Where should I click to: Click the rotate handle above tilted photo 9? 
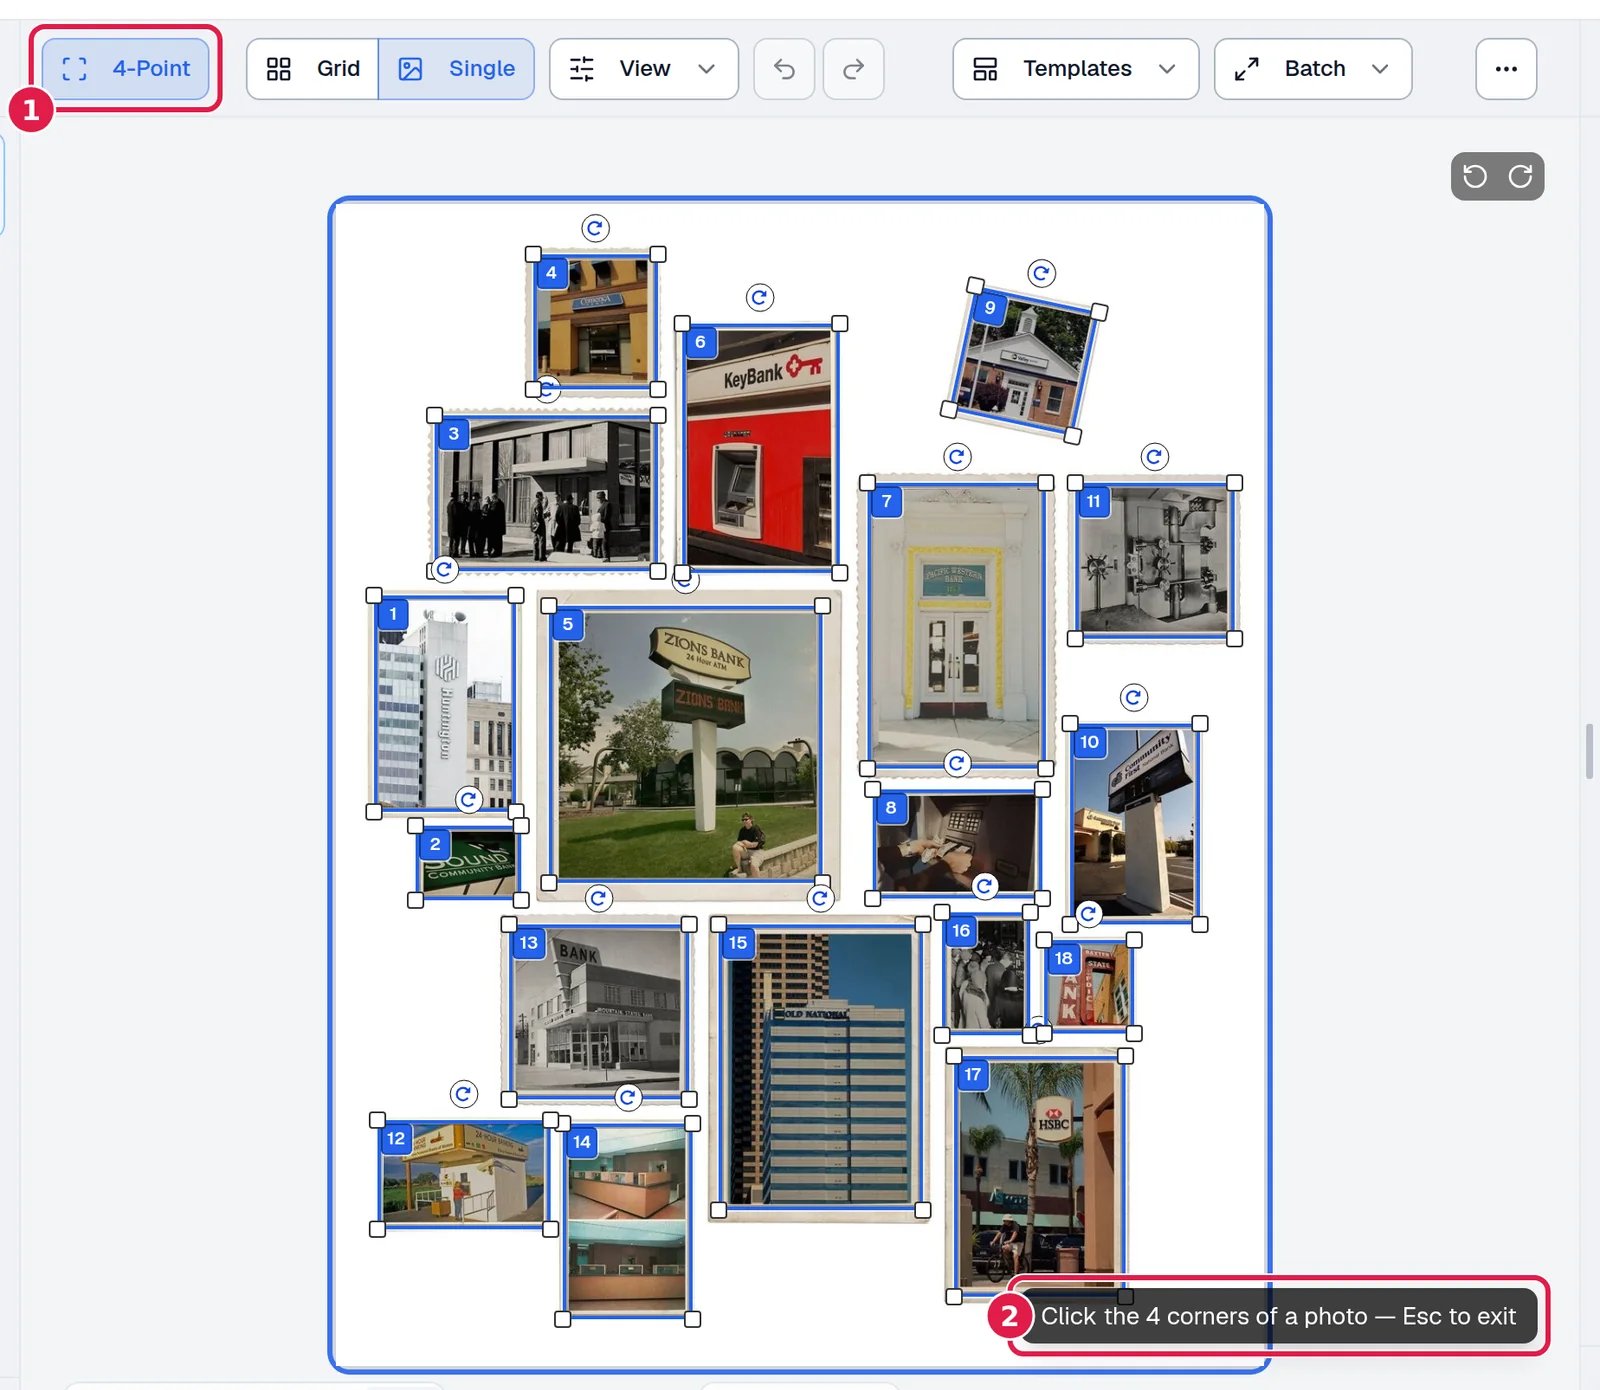coord(1042,273)
